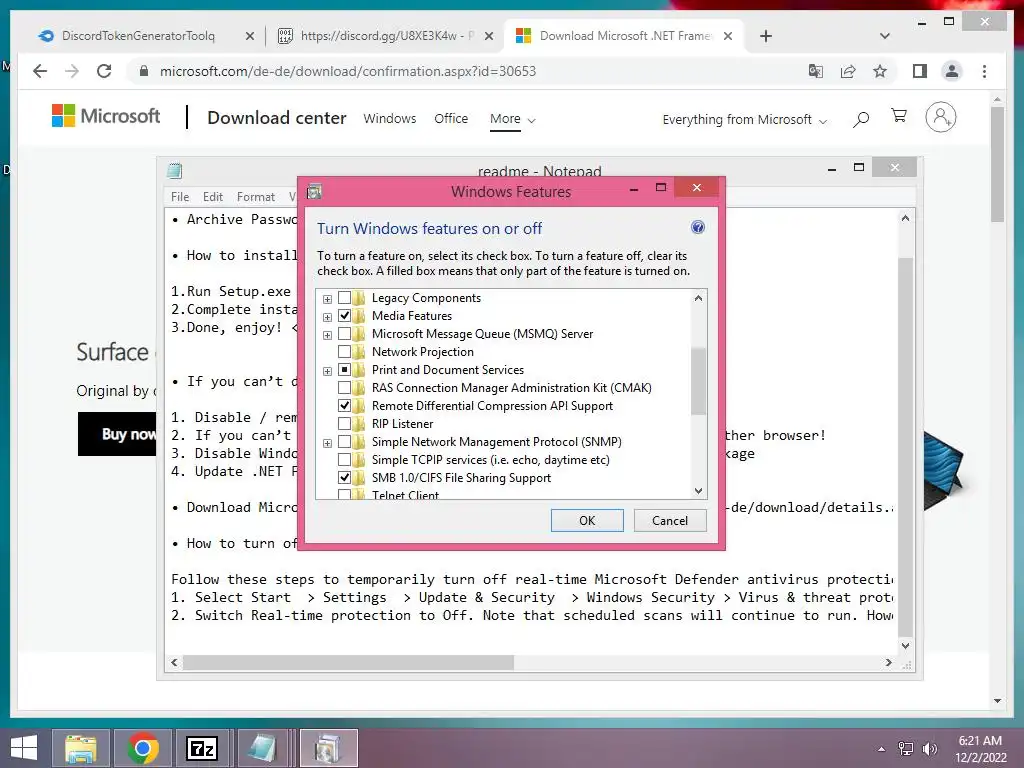Click the Notepad horizontal scrollbar thumb
Image resolution: width=1024 pixels, height=768 pixels.
[348, 662]
